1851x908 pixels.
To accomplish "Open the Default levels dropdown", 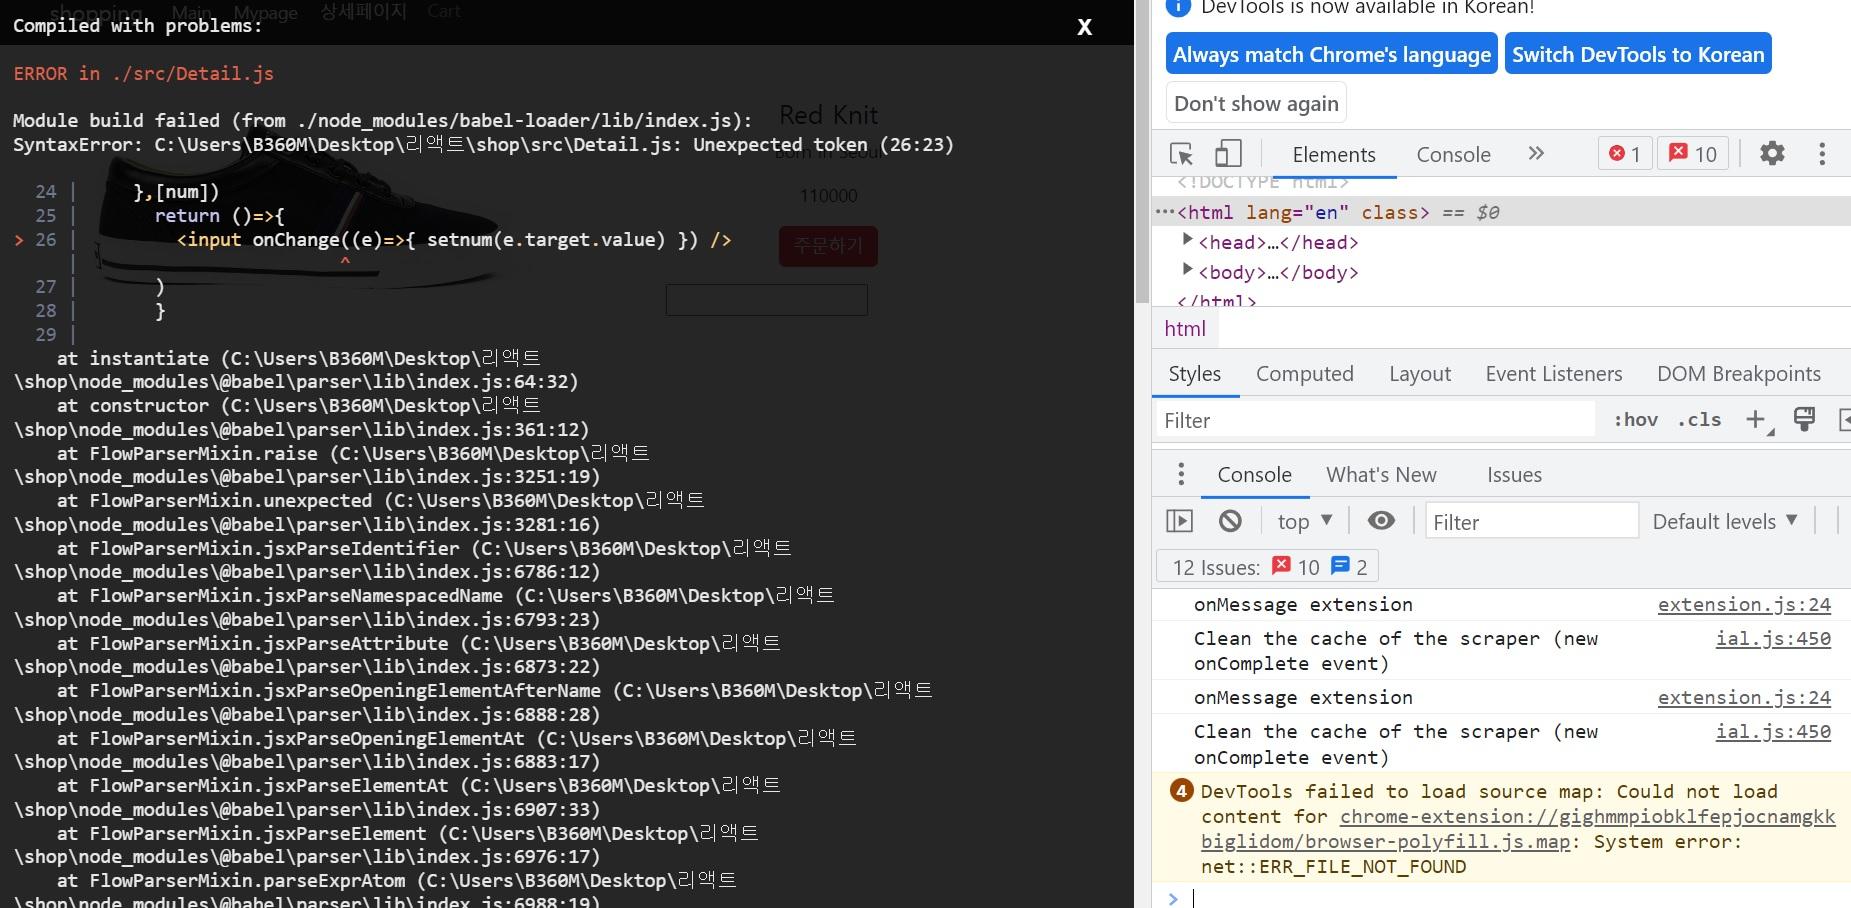I will 1725,521.
